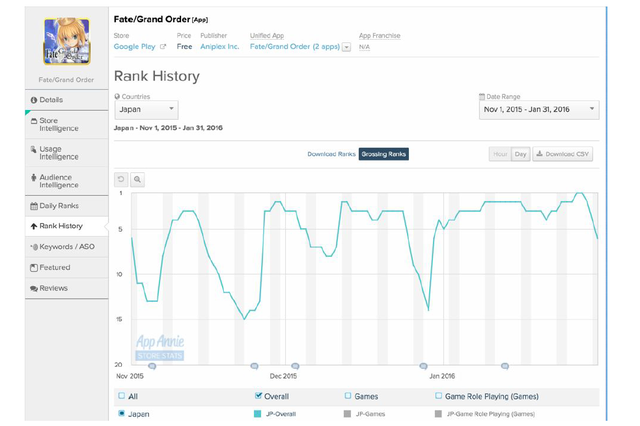Open Usage Intelligence section
Screen dimensions: 640x426
[x=67, y=153]
